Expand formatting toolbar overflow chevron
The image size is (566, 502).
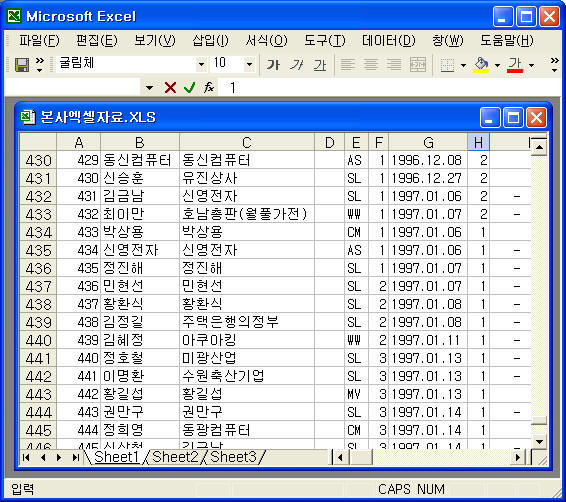point(555,64)
